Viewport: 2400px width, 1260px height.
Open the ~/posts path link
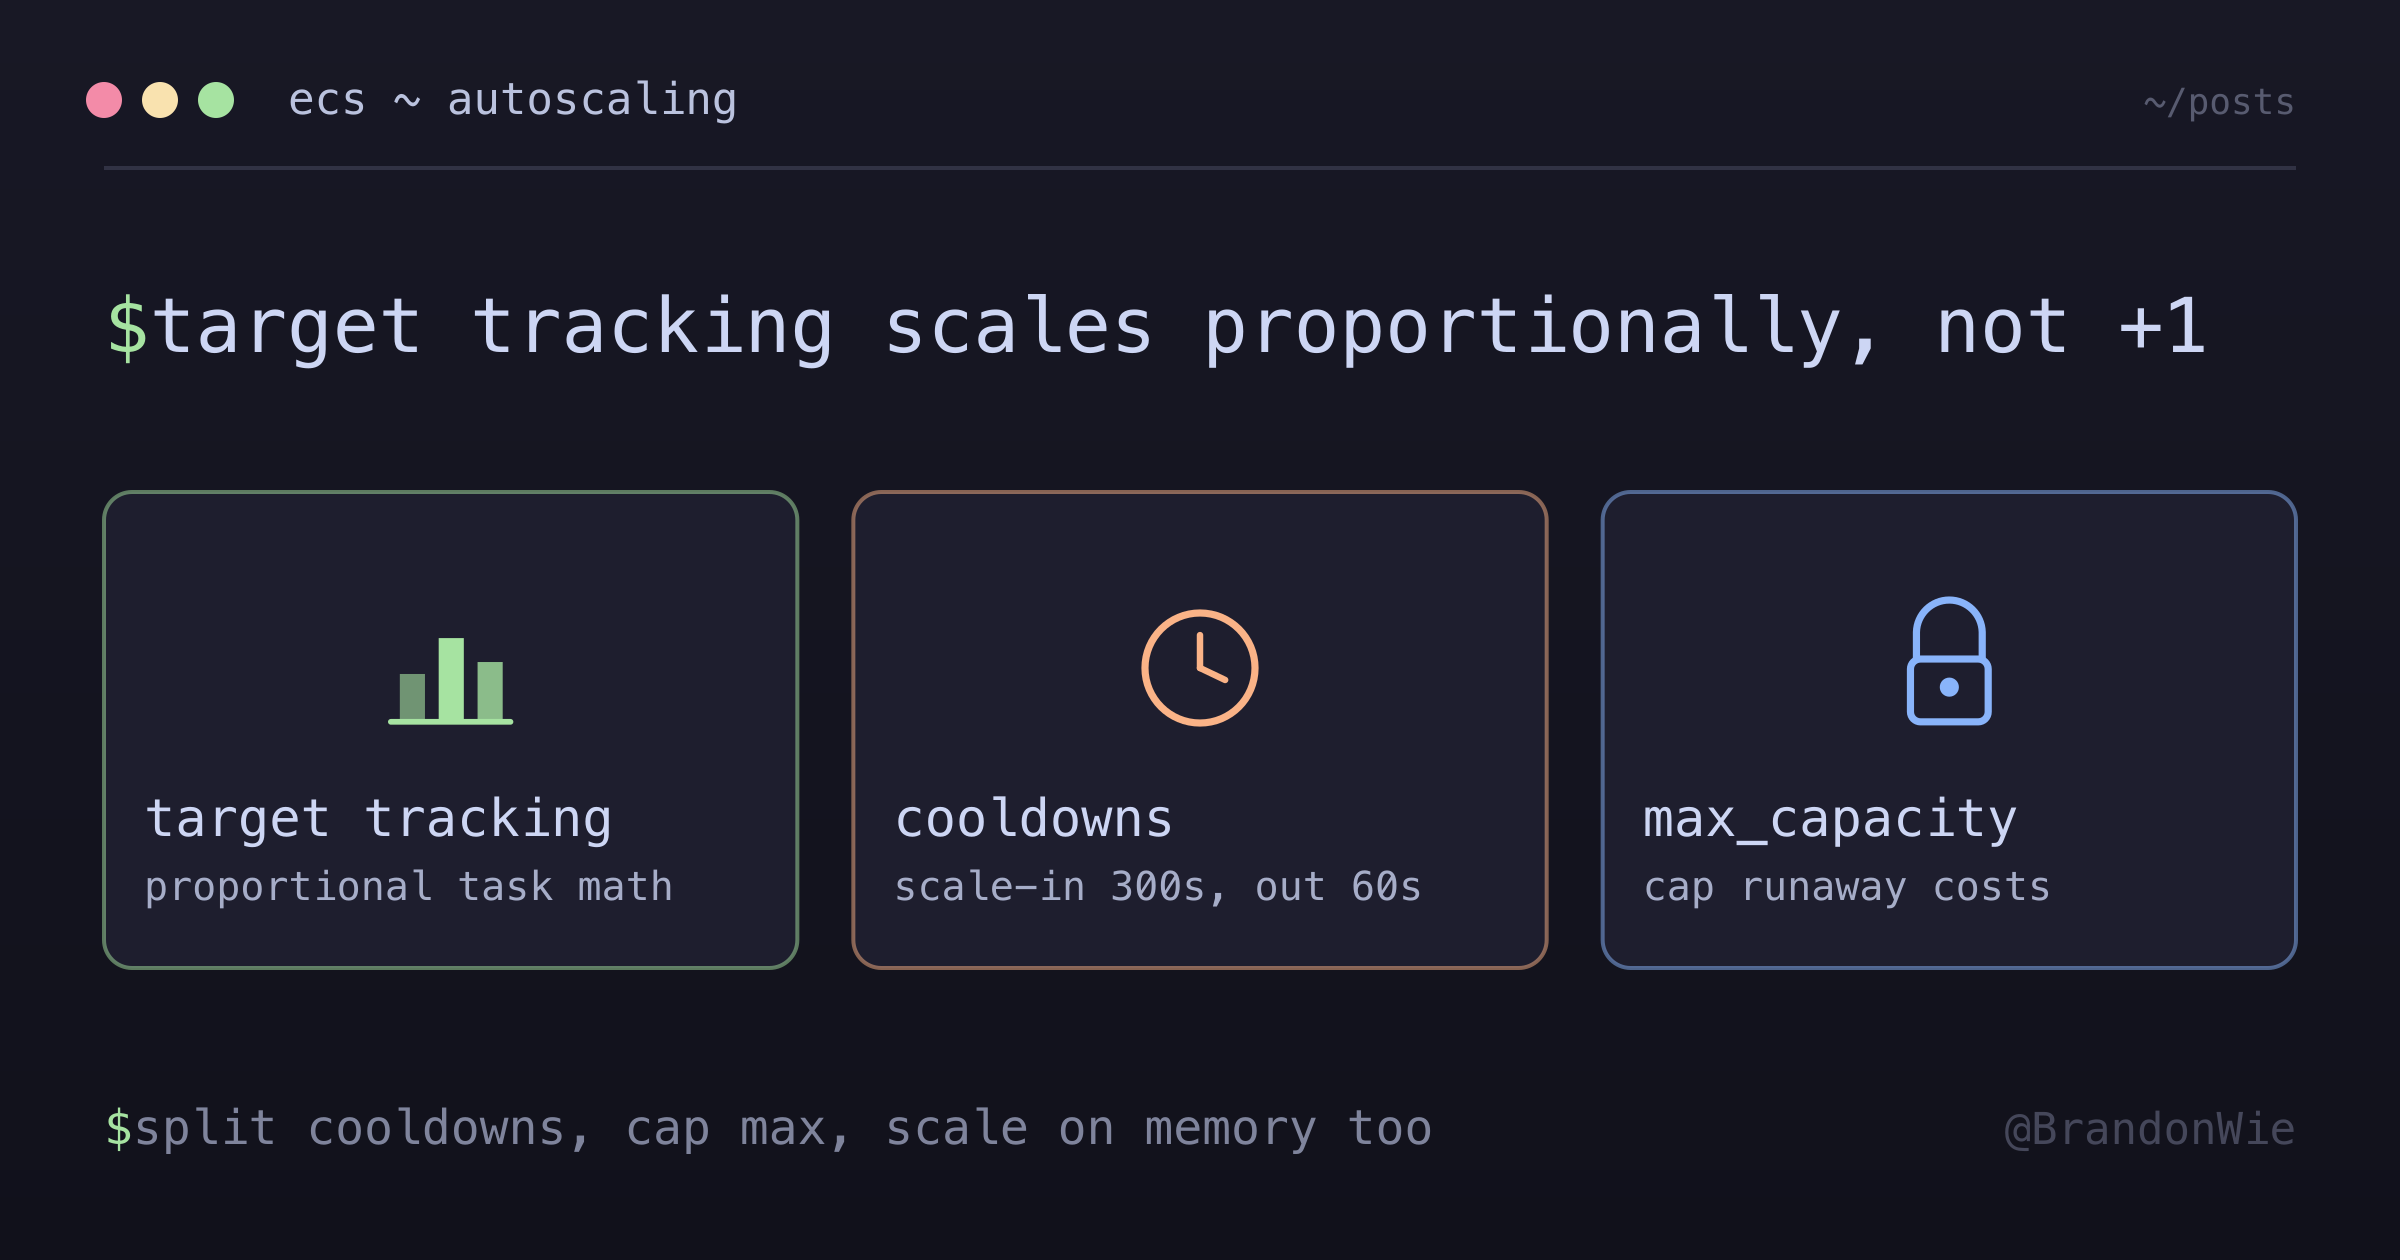pyautogui.click(x=2219, y=102)
